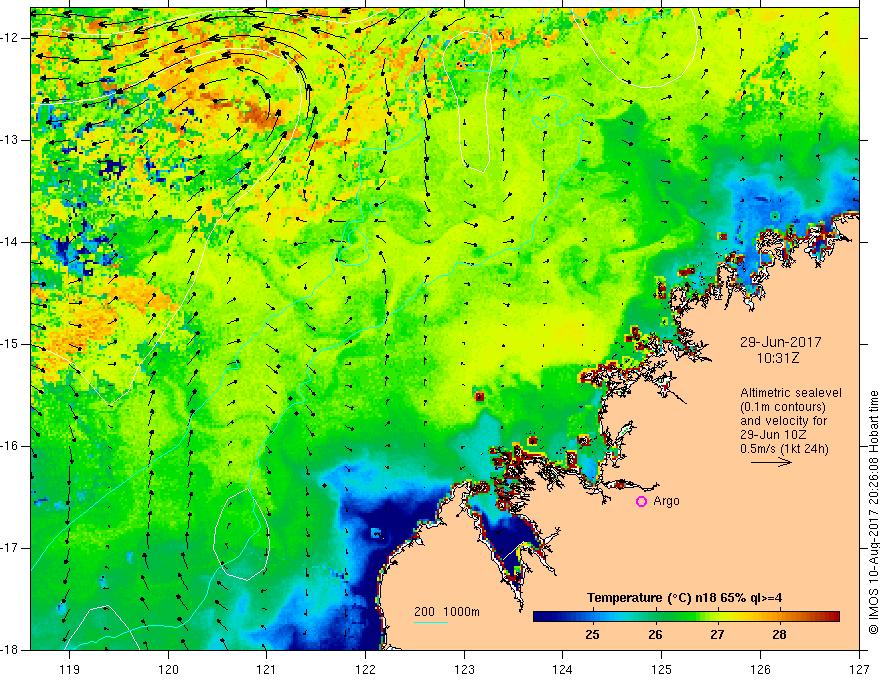The height and width of the screenshot is (680, 880).
Task: Click longitude axis label '126'
Action: coord(760,669)
